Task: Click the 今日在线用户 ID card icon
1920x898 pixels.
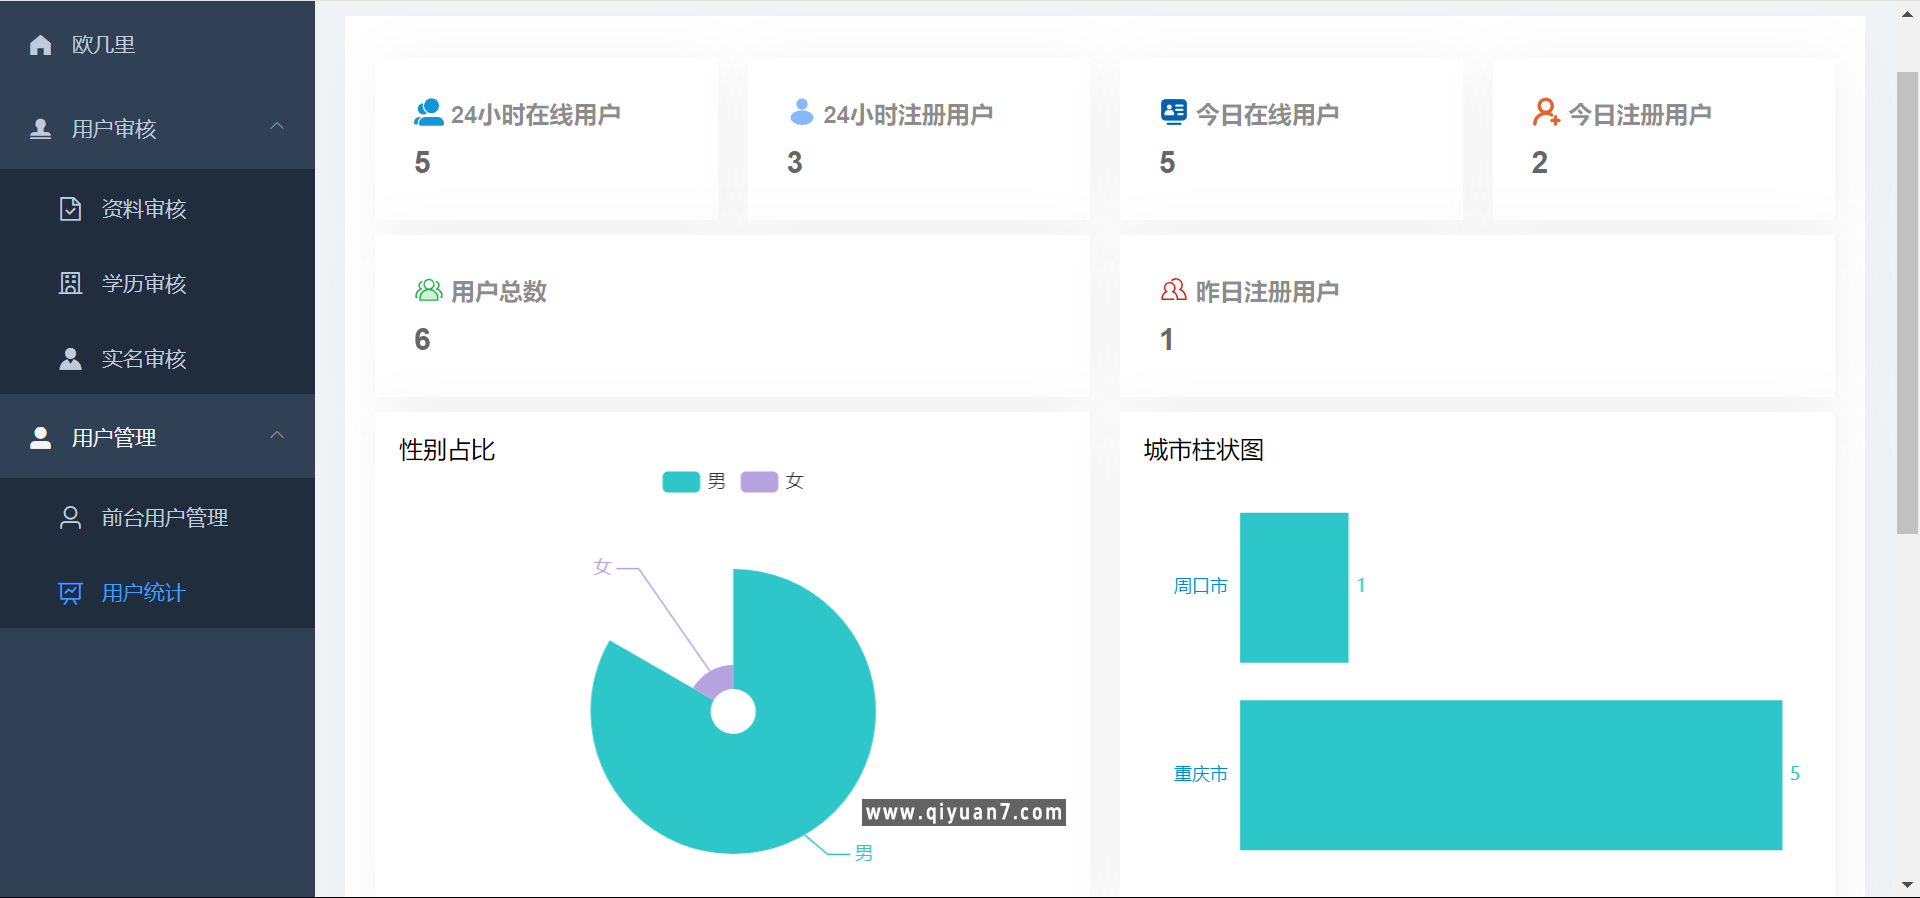Action: point(1173,112)
